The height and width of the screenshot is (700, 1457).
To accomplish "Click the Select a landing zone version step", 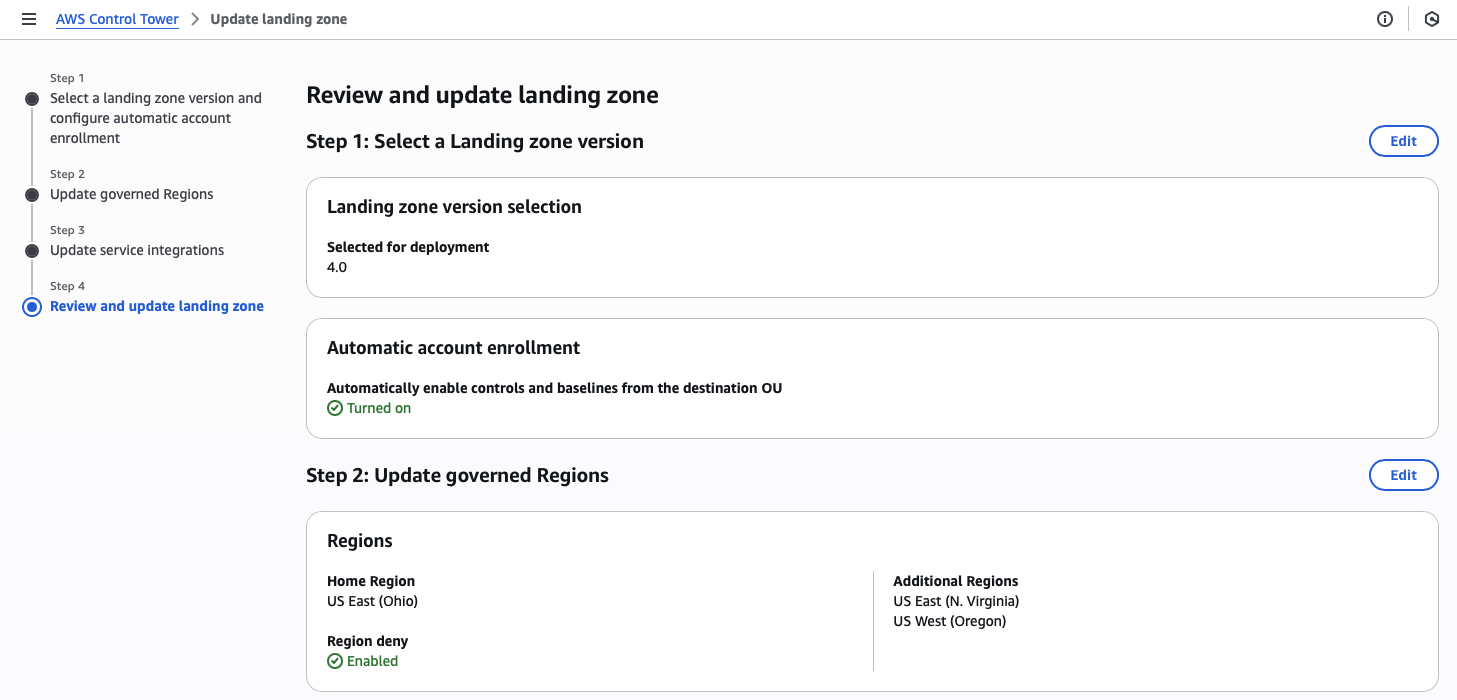I will (x=156, y=117).
